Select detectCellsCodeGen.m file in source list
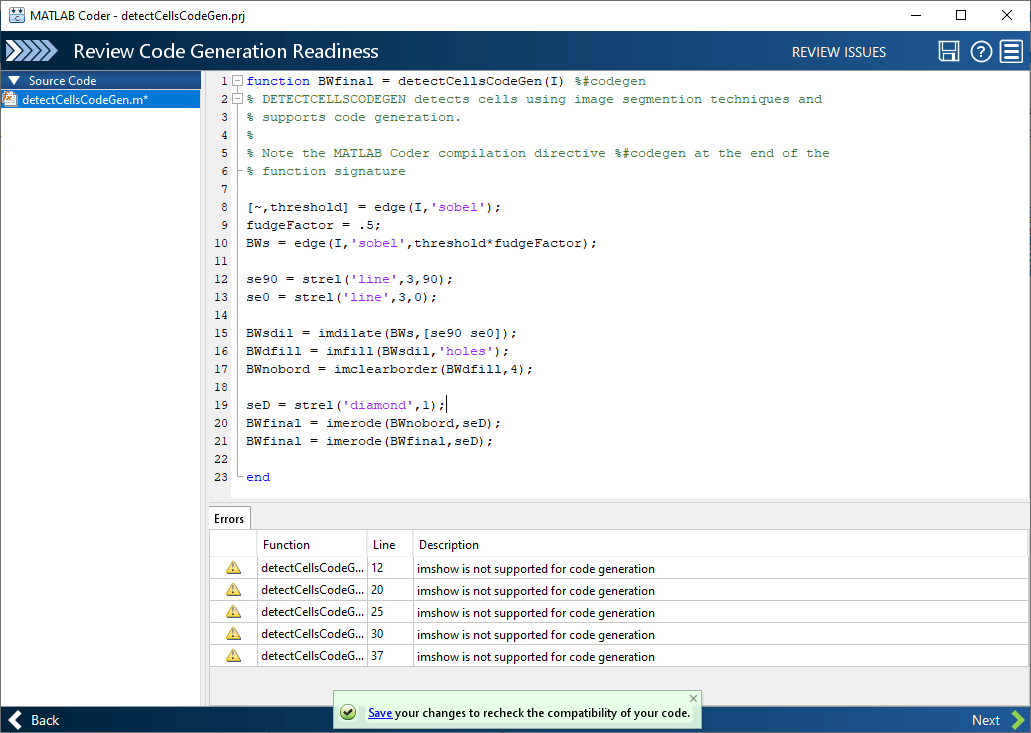 click(84, 99)
